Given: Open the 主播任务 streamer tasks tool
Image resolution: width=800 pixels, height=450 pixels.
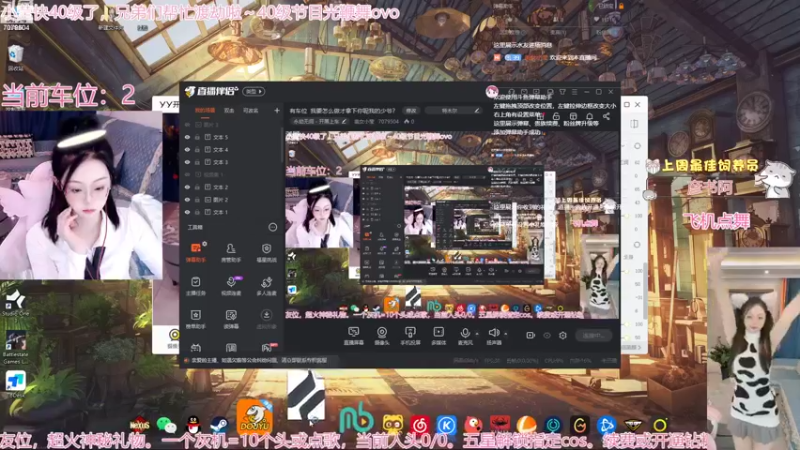Looking at the screenshot, I should [x=195, y=286].
